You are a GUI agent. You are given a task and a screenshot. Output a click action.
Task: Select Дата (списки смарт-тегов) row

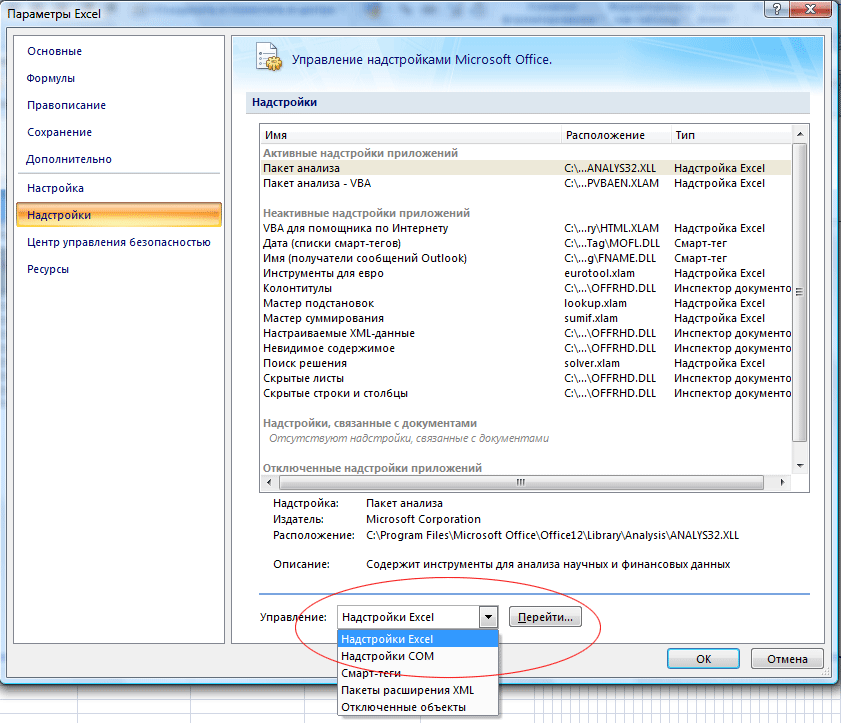point(526,243)
